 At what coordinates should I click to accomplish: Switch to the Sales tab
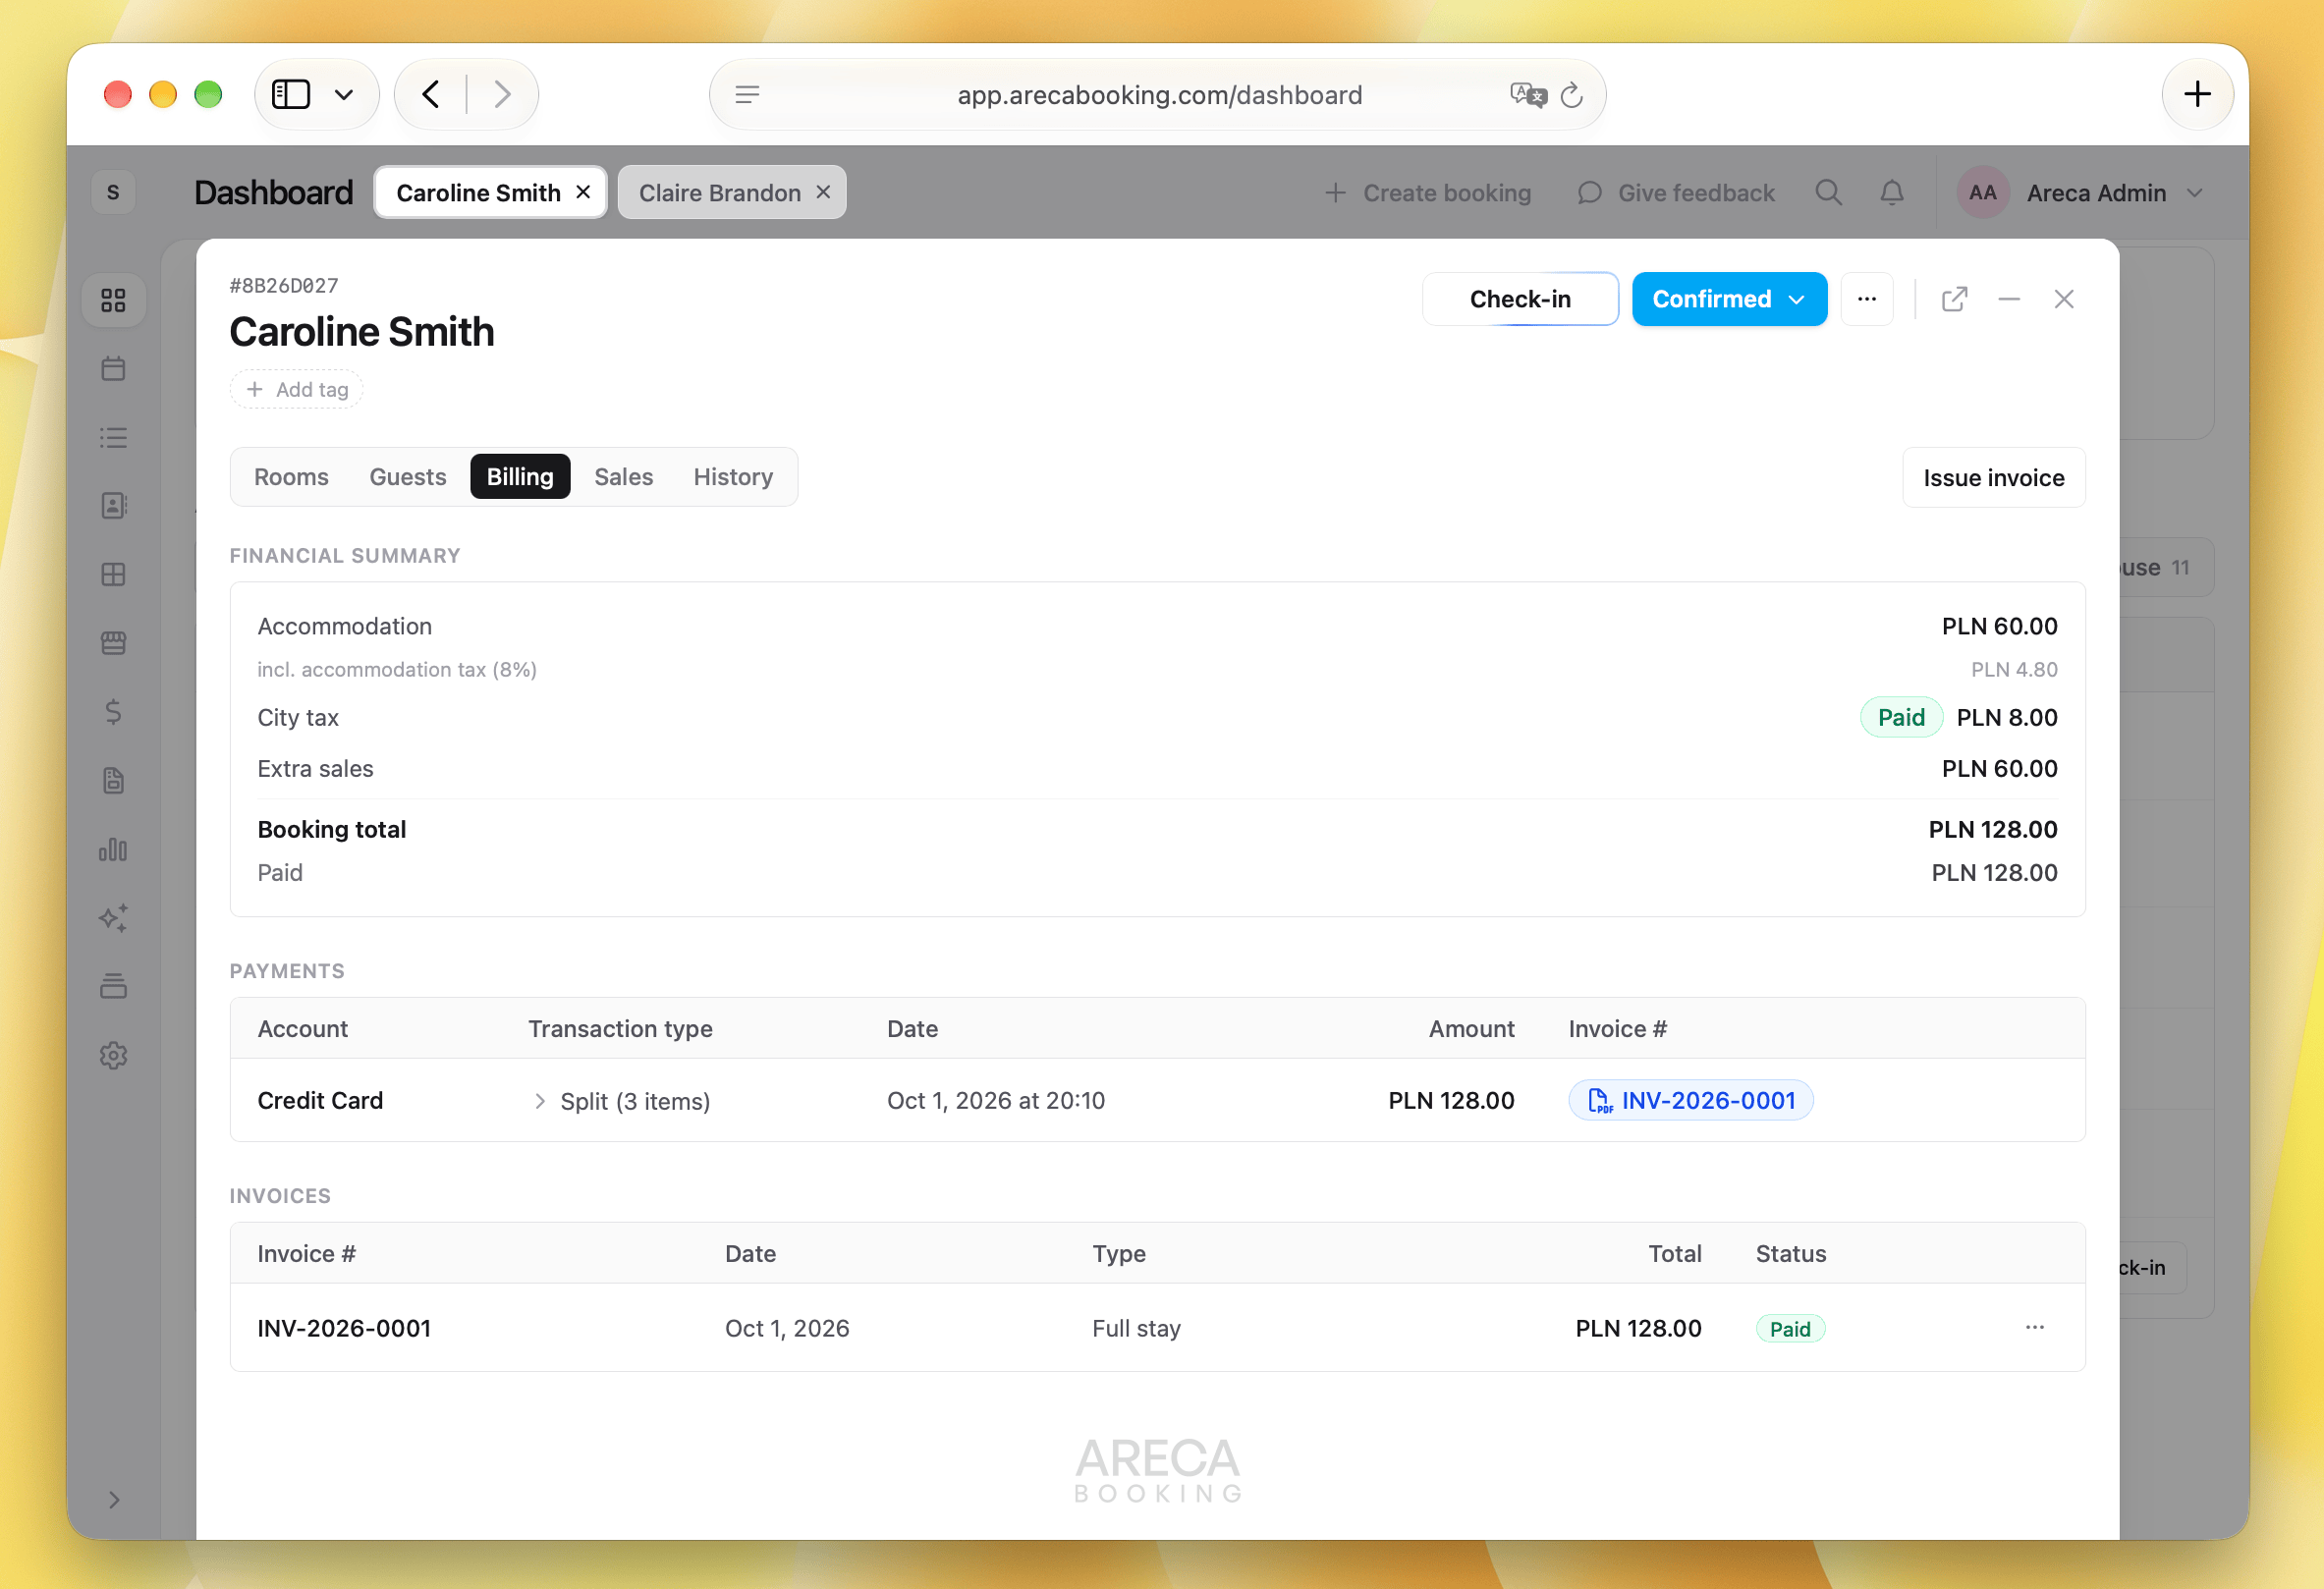pyautogui.click(x=623, y=477)
